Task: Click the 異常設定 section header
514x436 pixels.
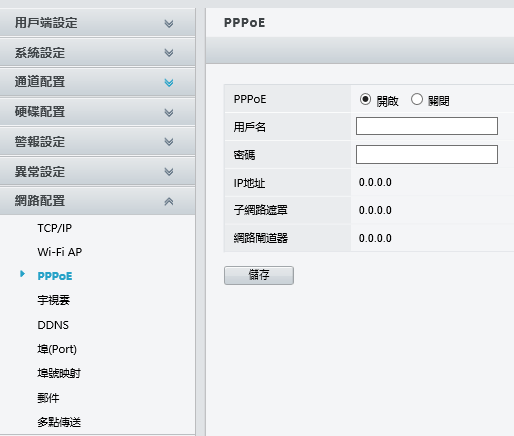Action: tap(97, 172)
